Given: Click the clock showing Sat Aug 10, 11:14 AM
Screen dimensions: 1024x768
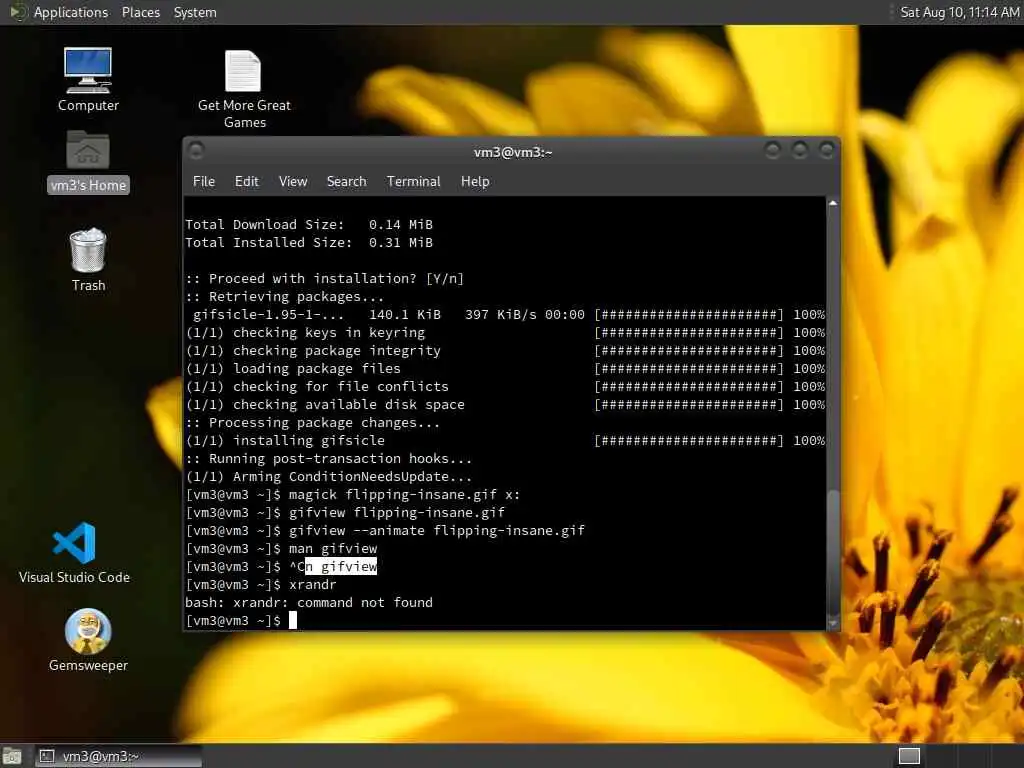Looking at the screenshot, I should [959, 12].
